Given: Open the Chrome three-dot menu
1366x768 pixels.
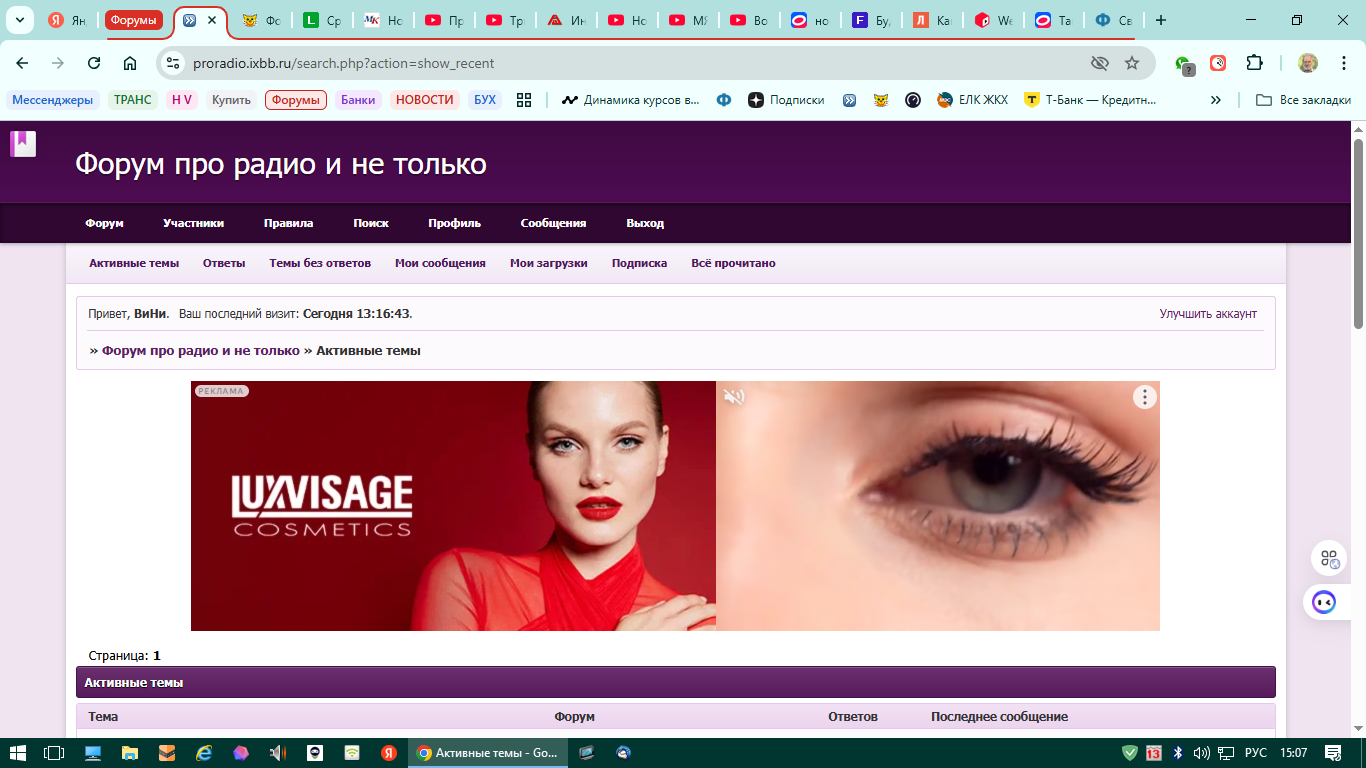Looking at the screenshot, I should (x=1343, y=63).
